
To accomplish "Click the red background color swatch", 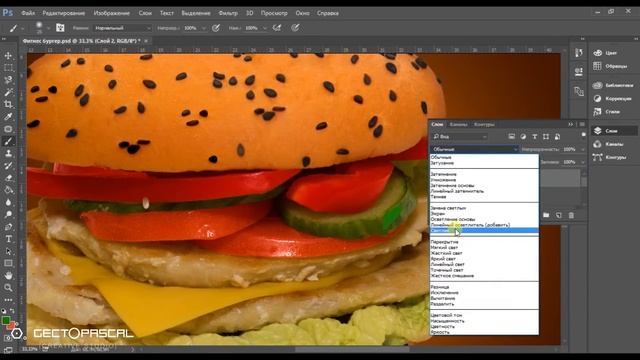I will [12, 325].
